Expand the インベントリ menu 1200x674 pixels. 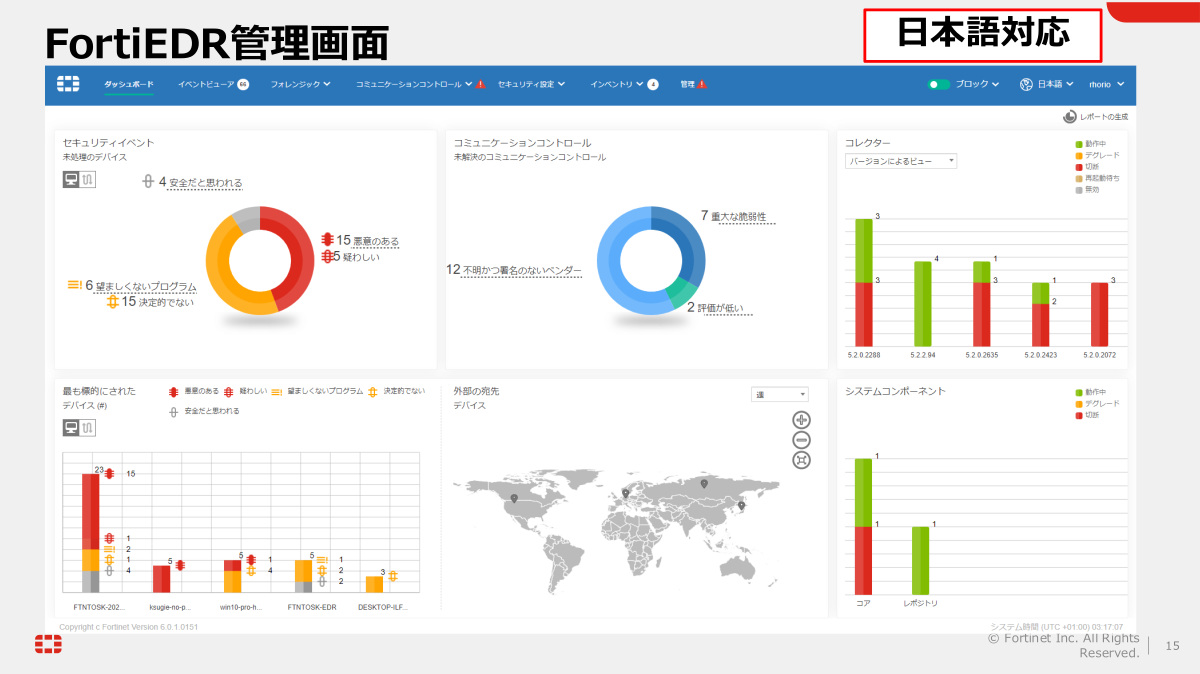(x=616, y=85)
